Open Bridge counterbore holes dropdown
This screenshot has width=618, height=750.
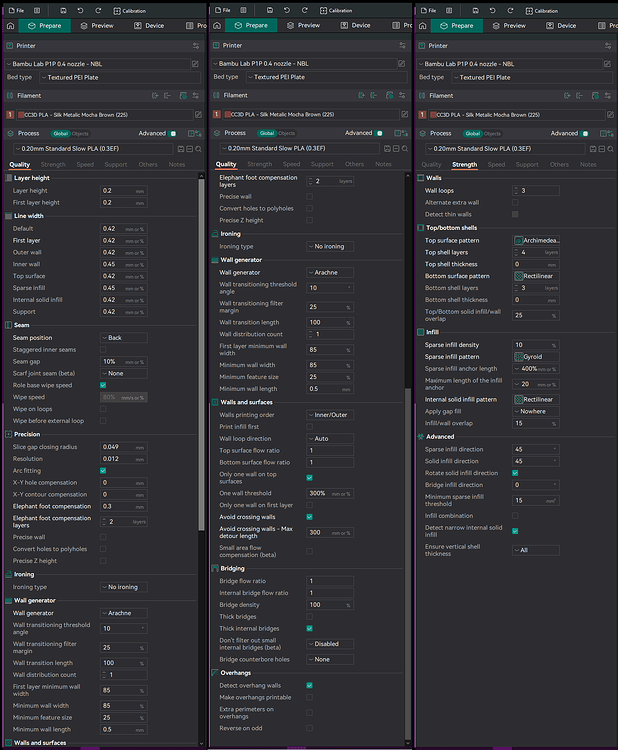pyautogui.click(x=330, y=659)
